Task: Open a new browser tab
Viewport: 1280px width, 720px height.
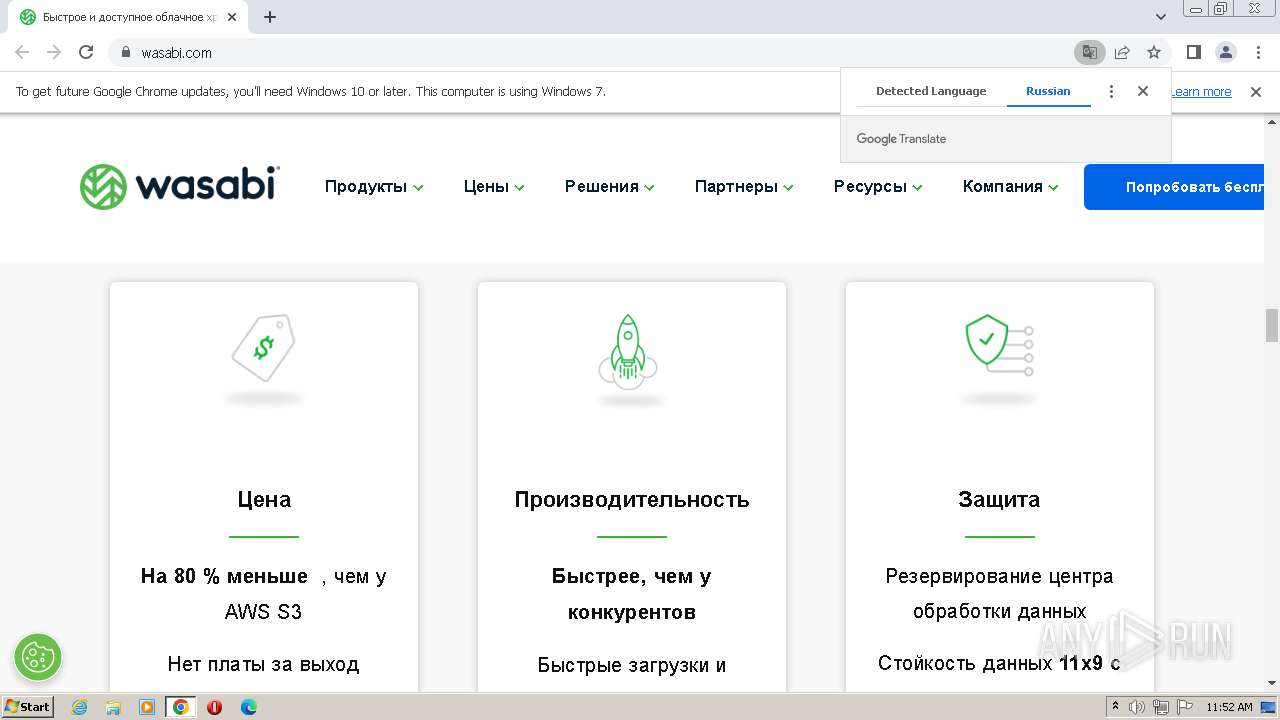Action: coord(270,17)
